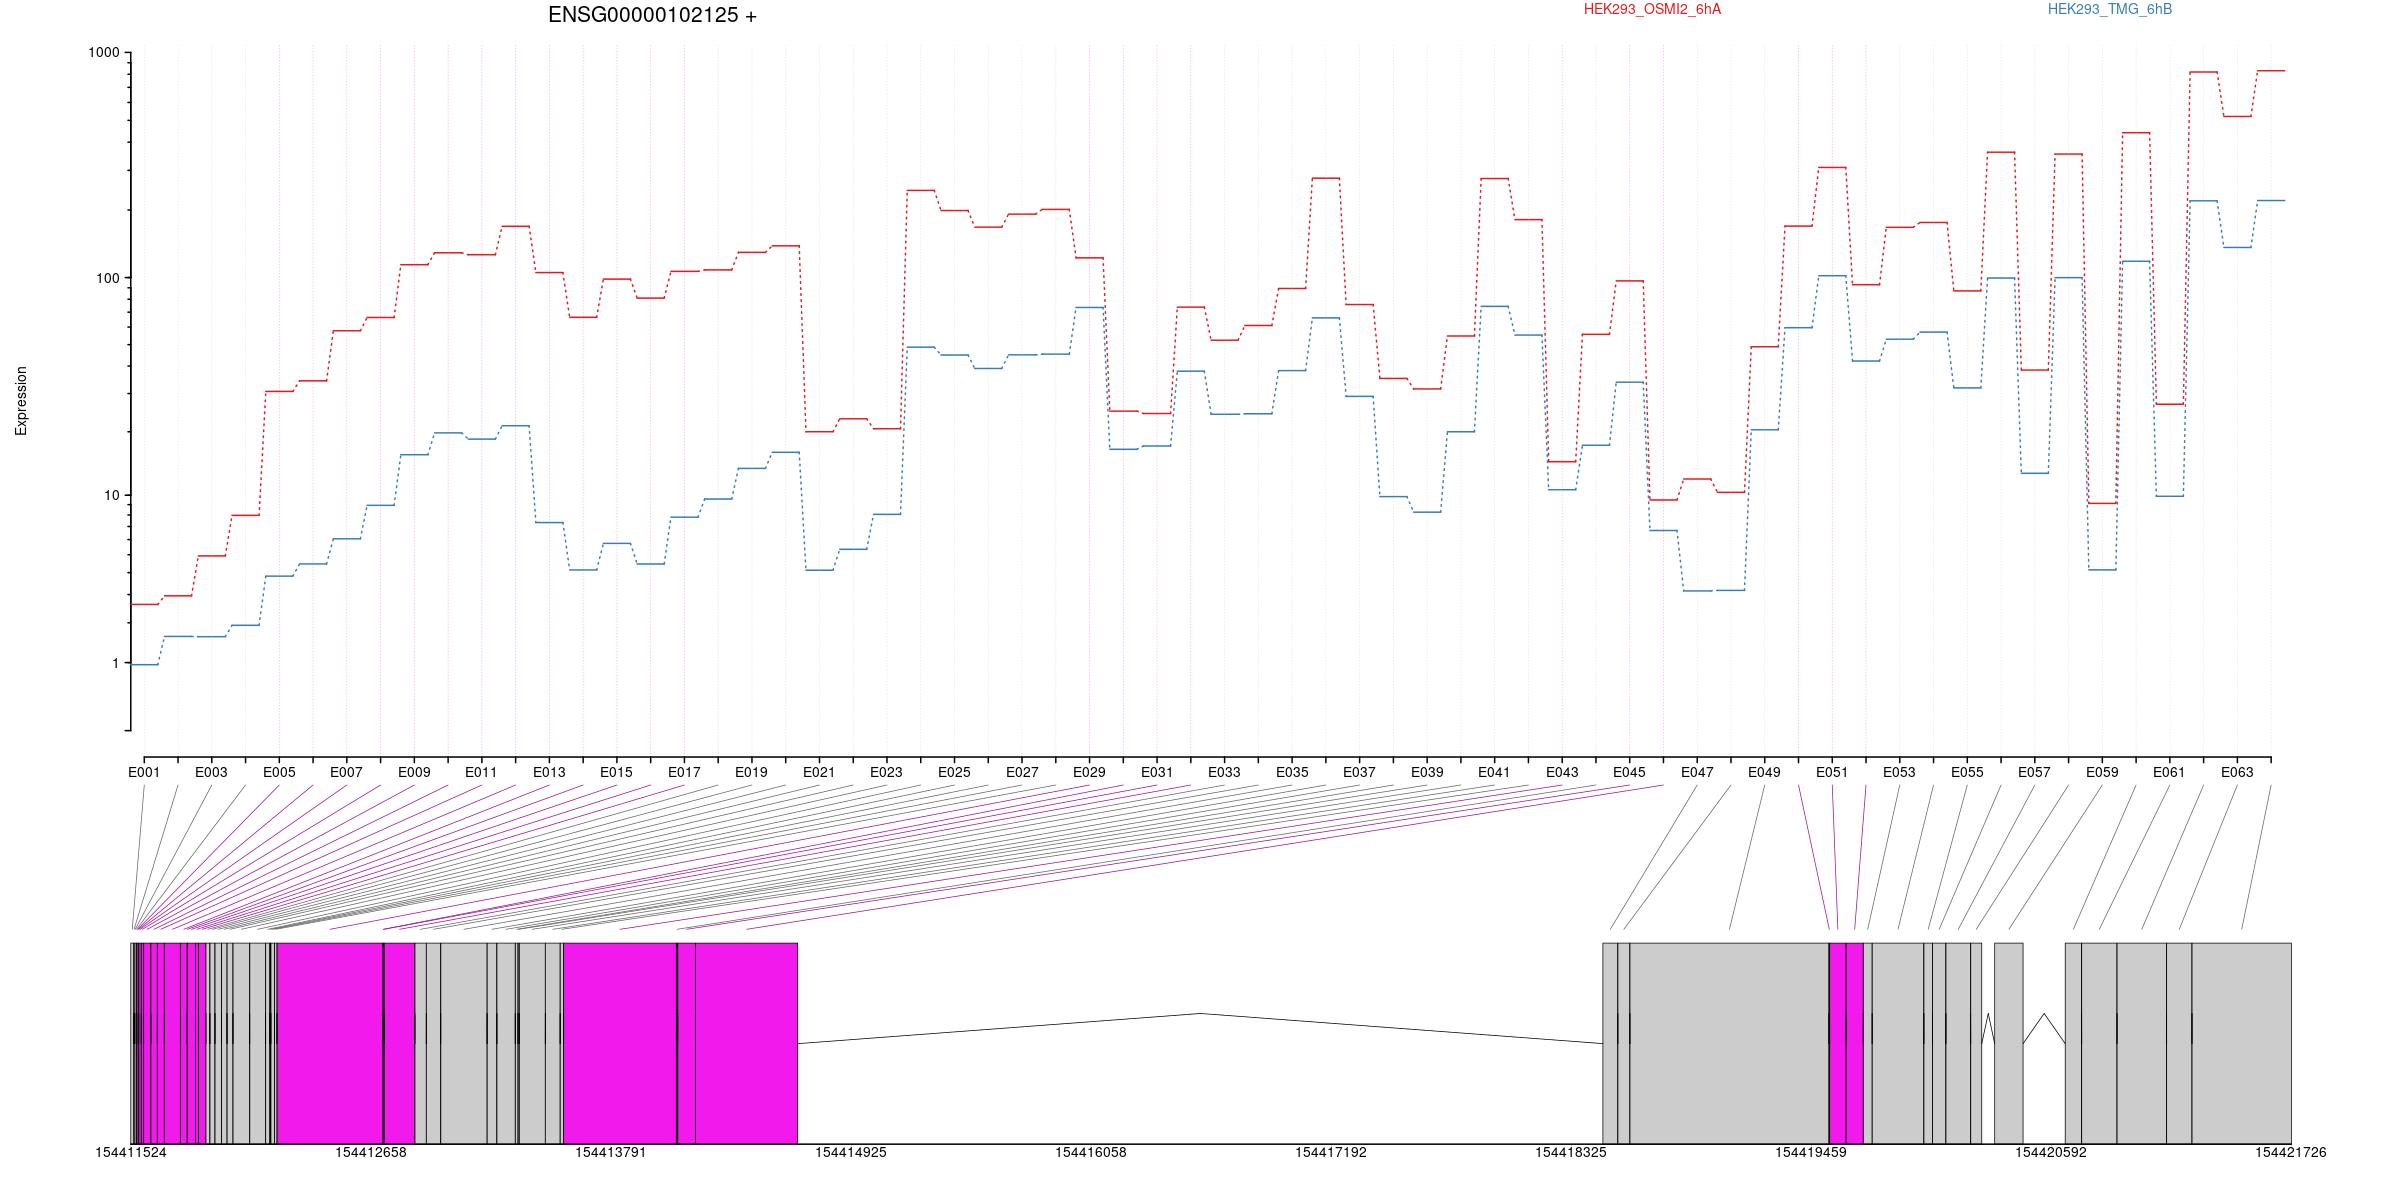Viewport: 2400px width, 1200px height.
Task: Click the y-axis tick label 1000
Action: click(104, 53)
